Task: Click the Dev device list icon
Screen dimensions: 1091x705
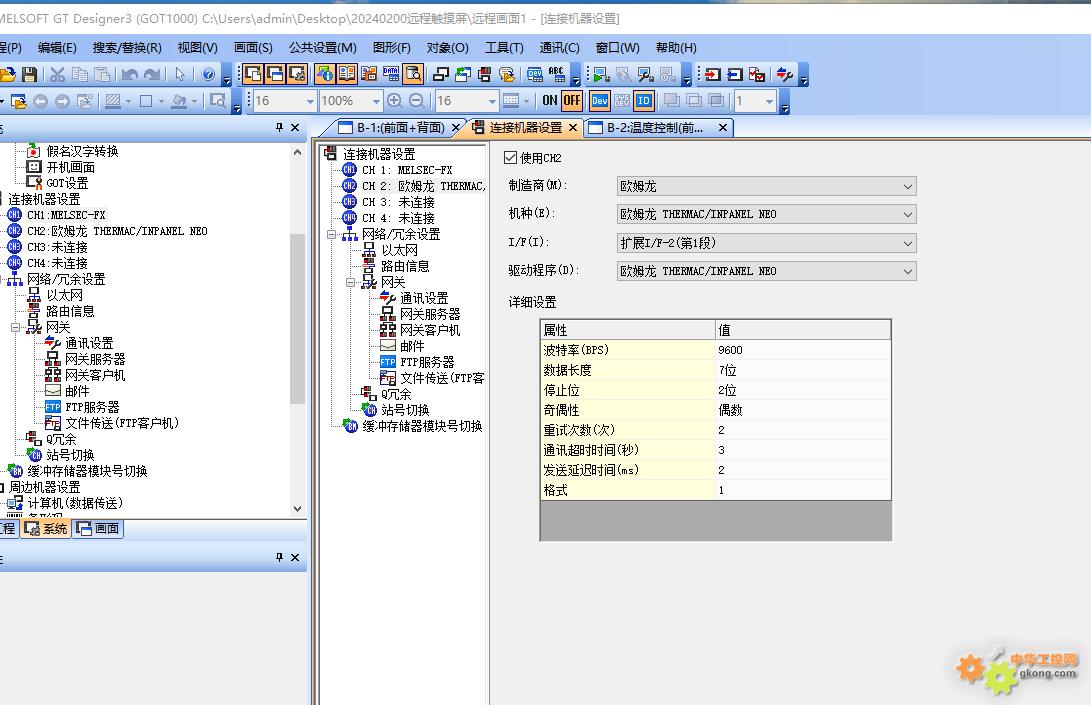Action: (x=534, y=74)
